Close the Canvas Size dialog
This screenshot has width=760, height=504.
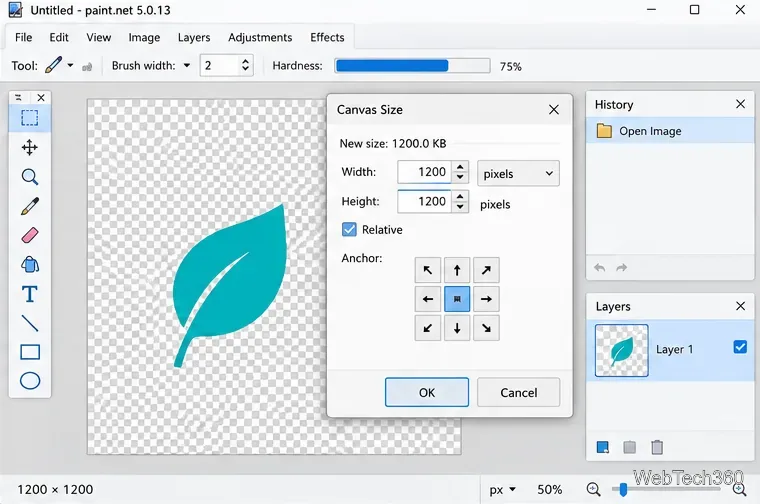[554, 110]
